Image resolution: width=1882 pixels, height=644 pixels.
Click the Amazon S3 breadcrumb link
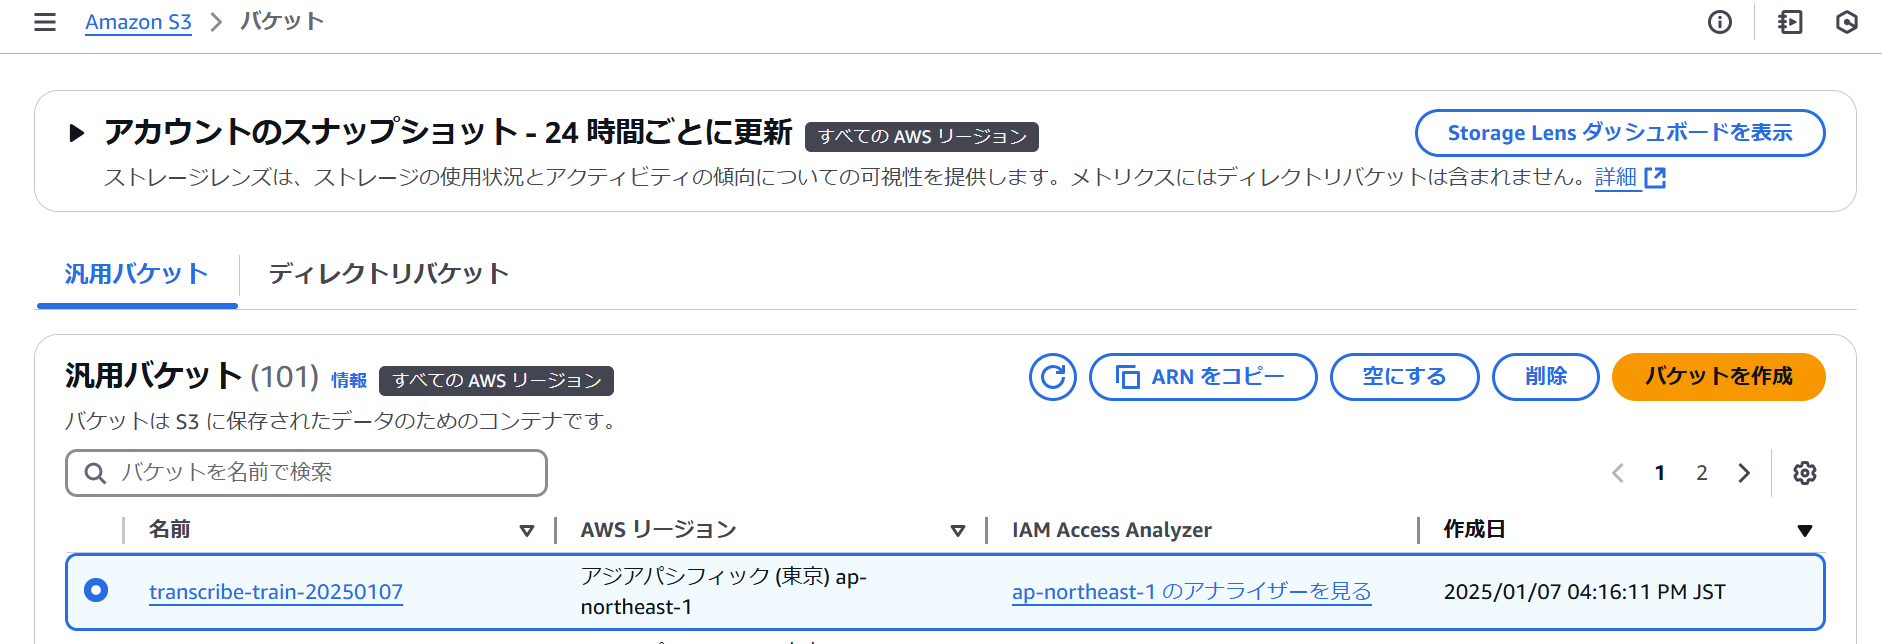[138, 22]
